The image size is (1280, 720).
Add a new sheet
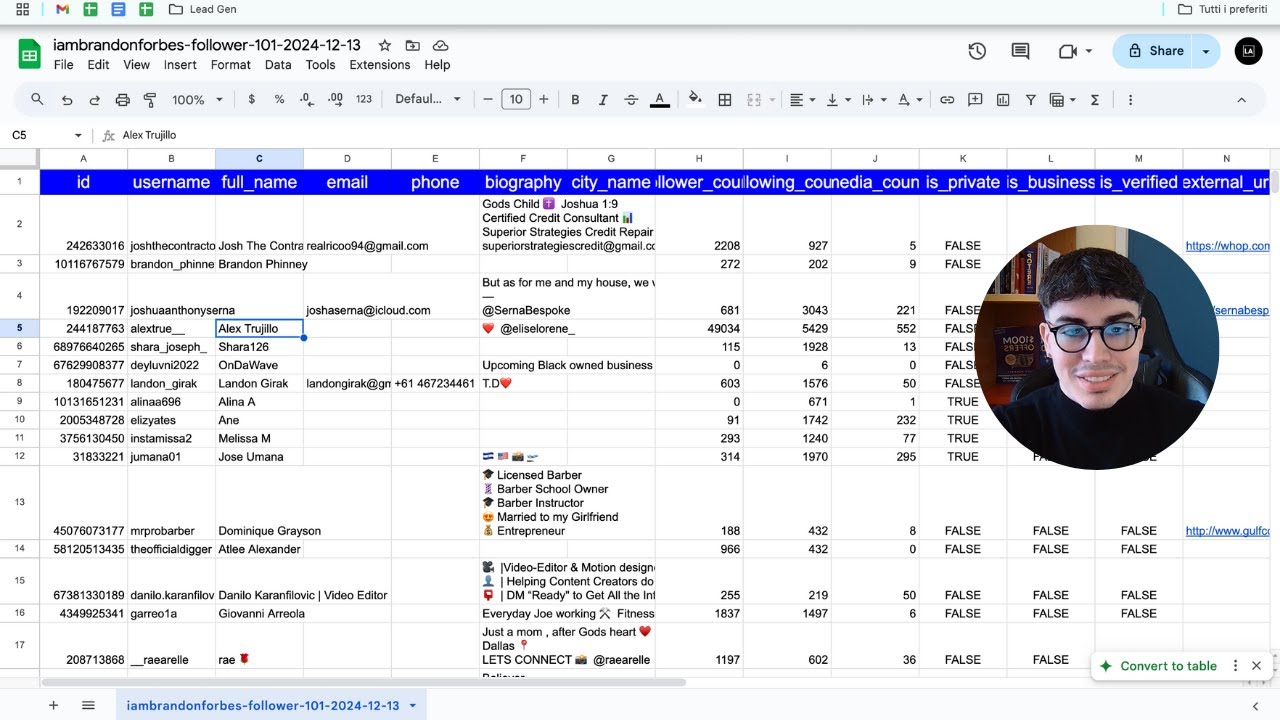(54, 705)
